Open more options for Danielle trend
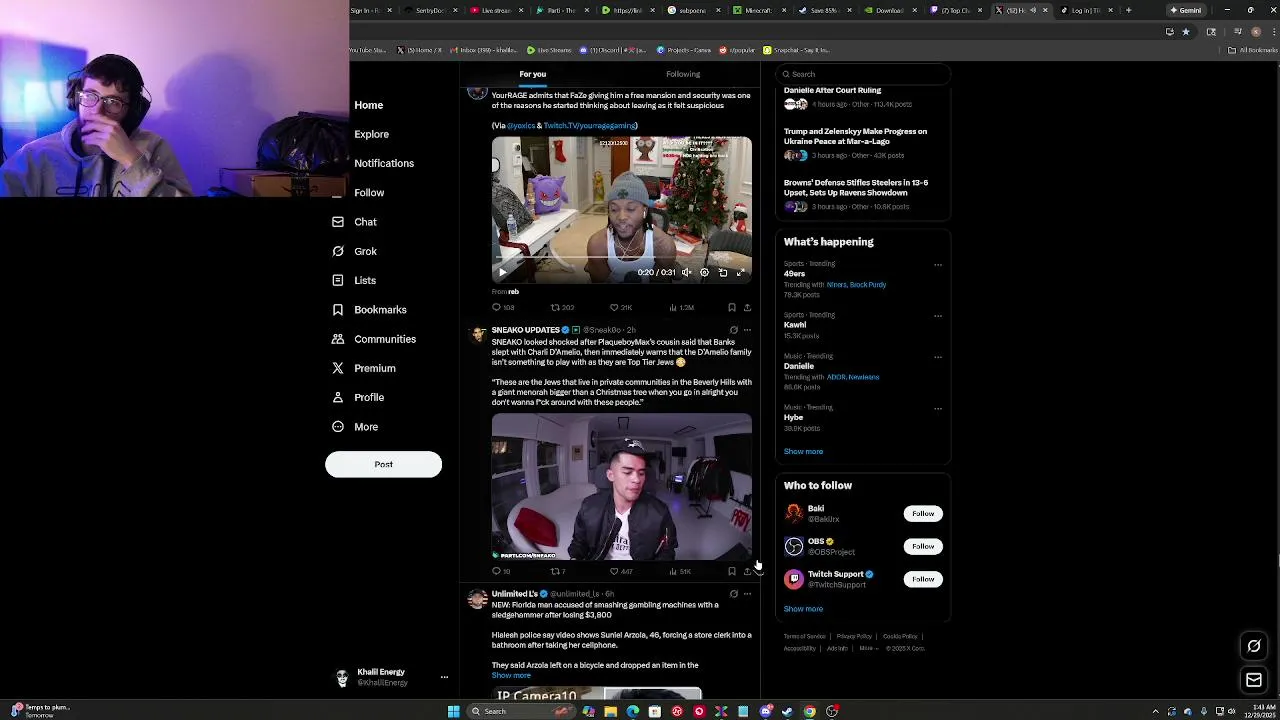1280x720 pixels. (938, 357)
